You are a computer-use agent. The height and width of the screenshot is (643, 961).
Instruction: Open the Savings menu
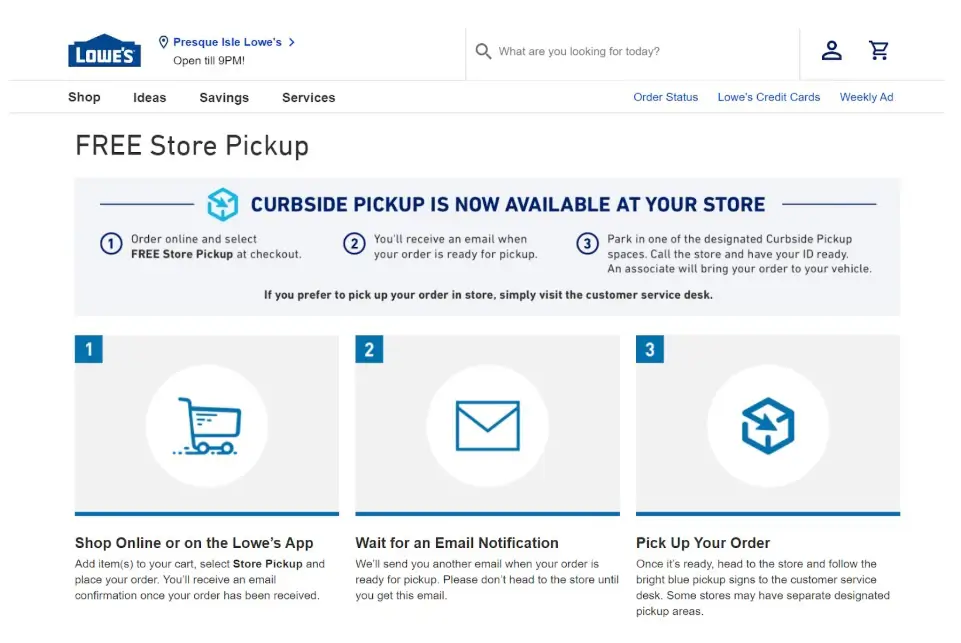click(x=224, y=97)
